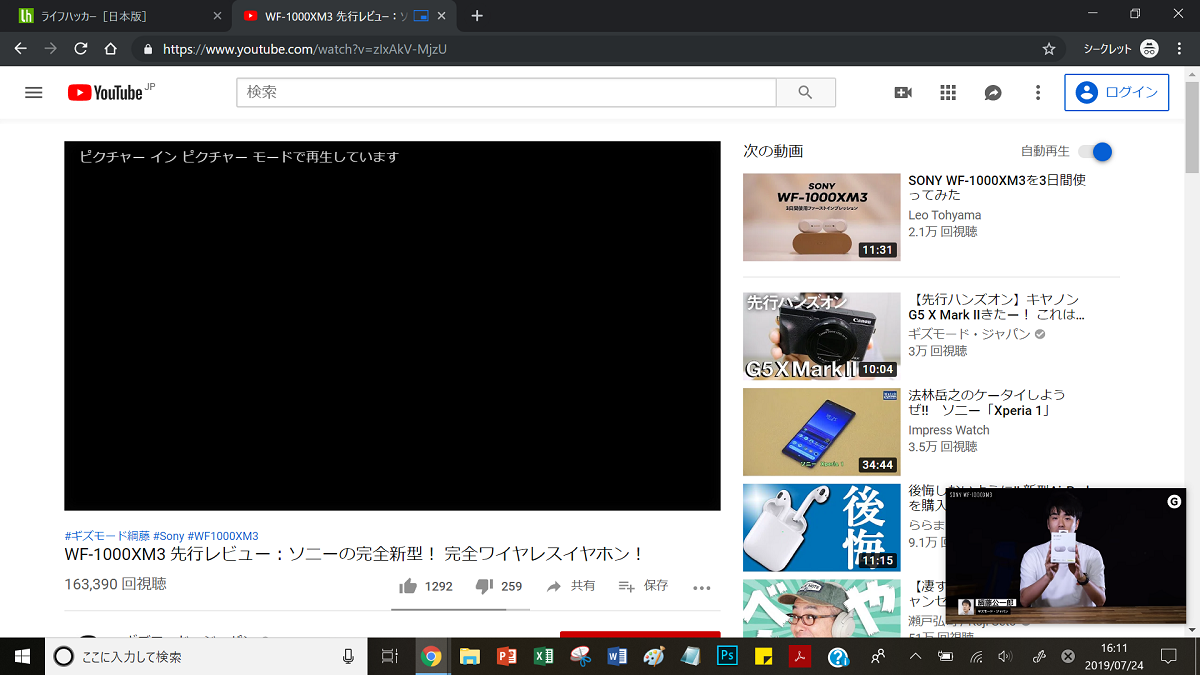Click the Windows taskbar search box
Viewport: 1200px width, 675px height.
coord(205,656)
